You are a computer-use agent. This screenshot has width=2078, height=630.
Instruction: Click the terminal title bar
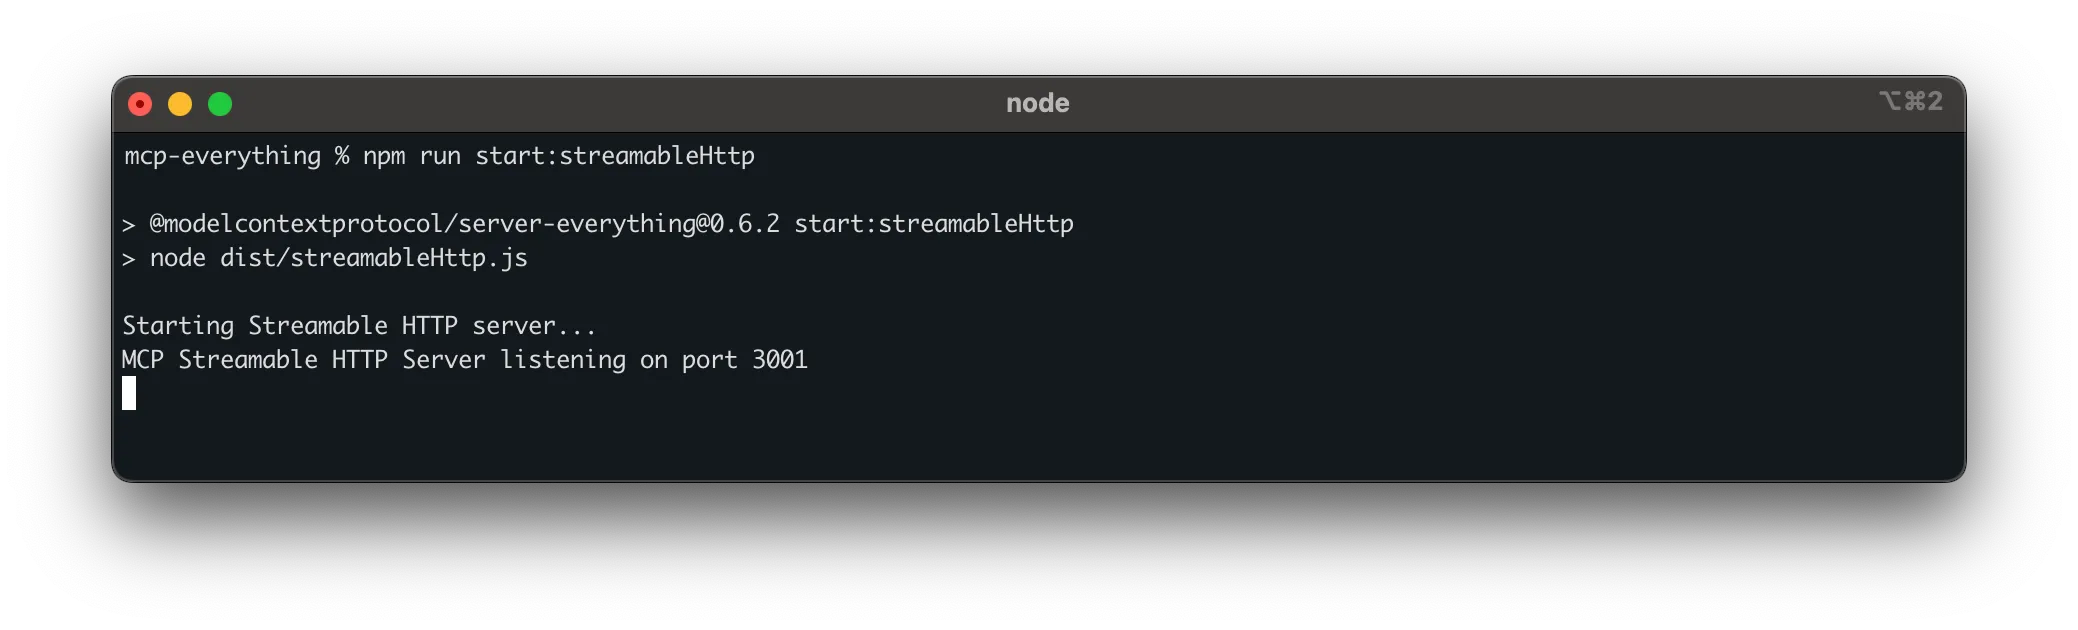point(700,103)
